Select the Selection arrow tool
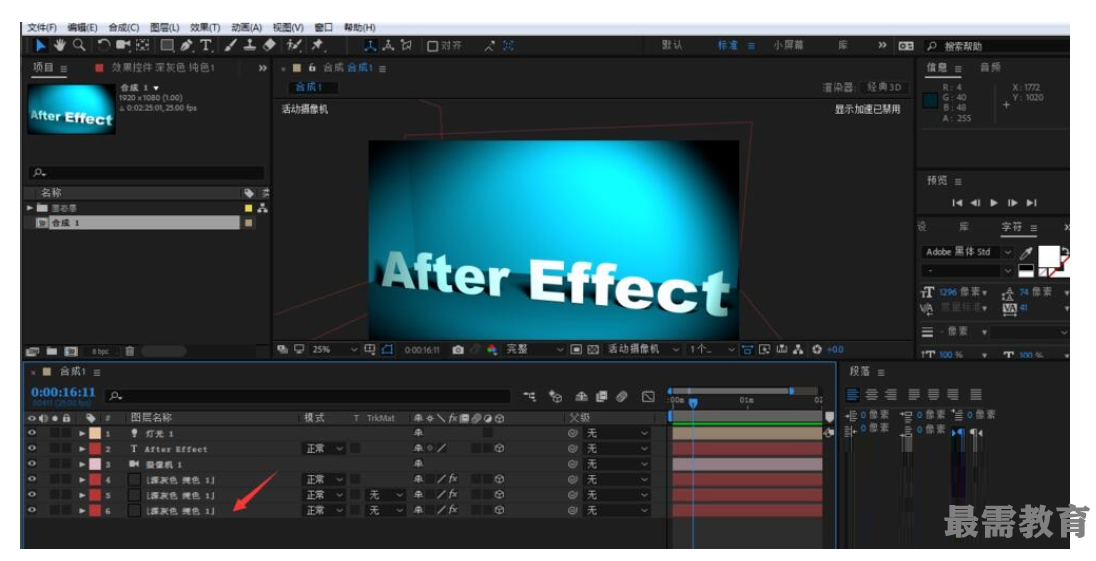 40,45
